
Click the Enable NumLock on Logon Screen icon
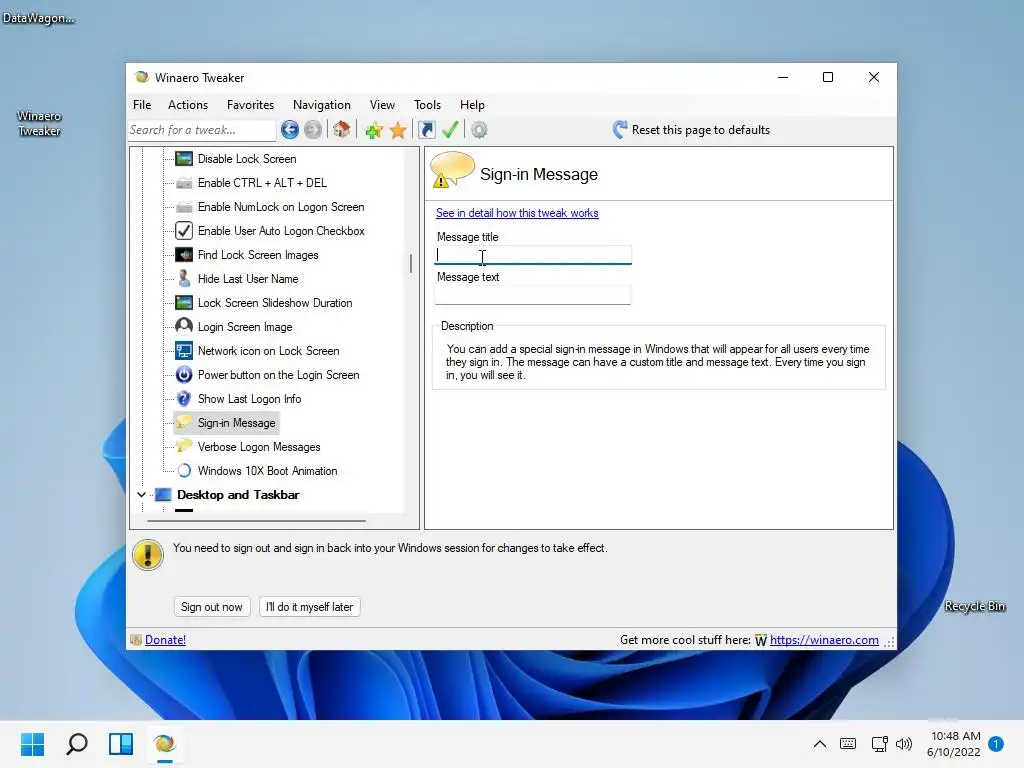click(184, 207)
